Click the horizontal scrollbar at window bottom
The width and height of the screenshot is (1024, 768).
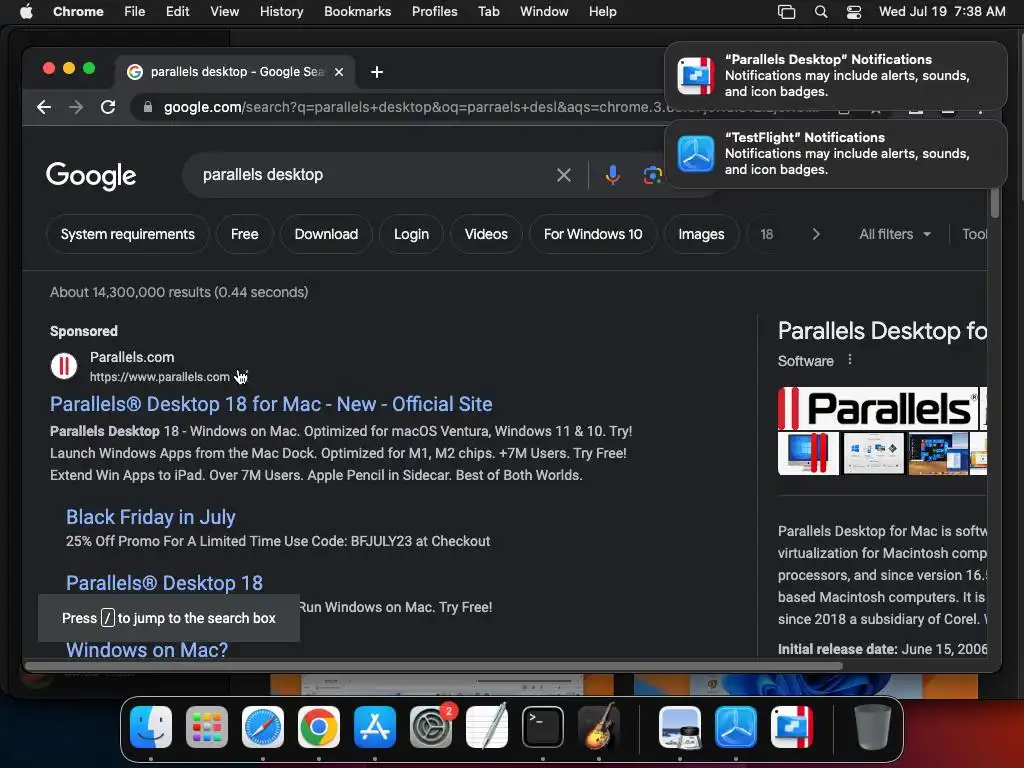coord(434,667)
